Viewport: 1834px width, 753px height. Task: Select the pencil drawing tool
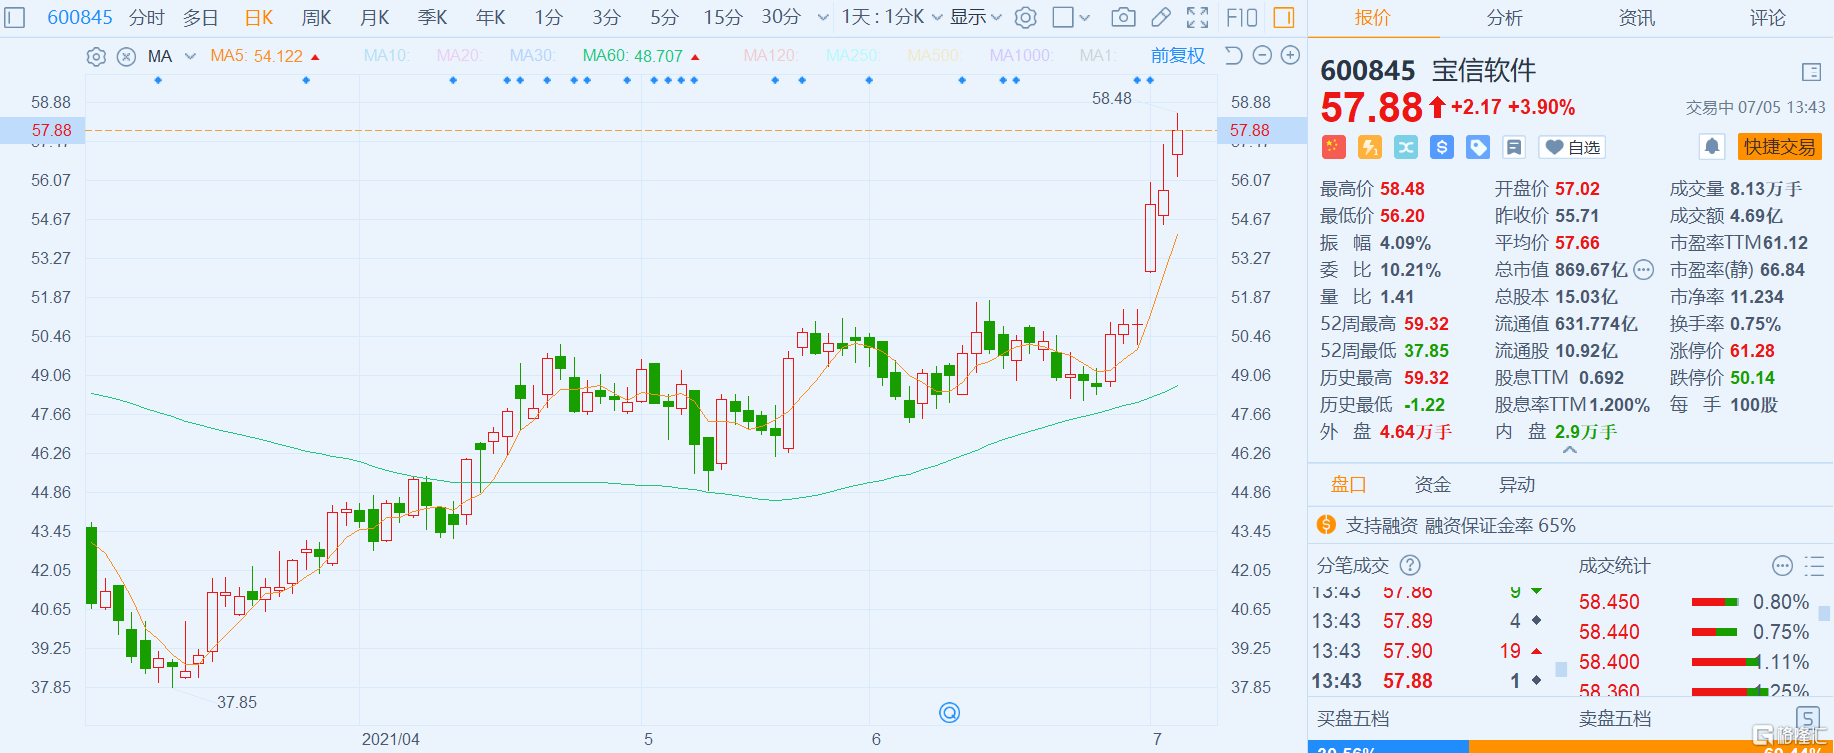1161,17
